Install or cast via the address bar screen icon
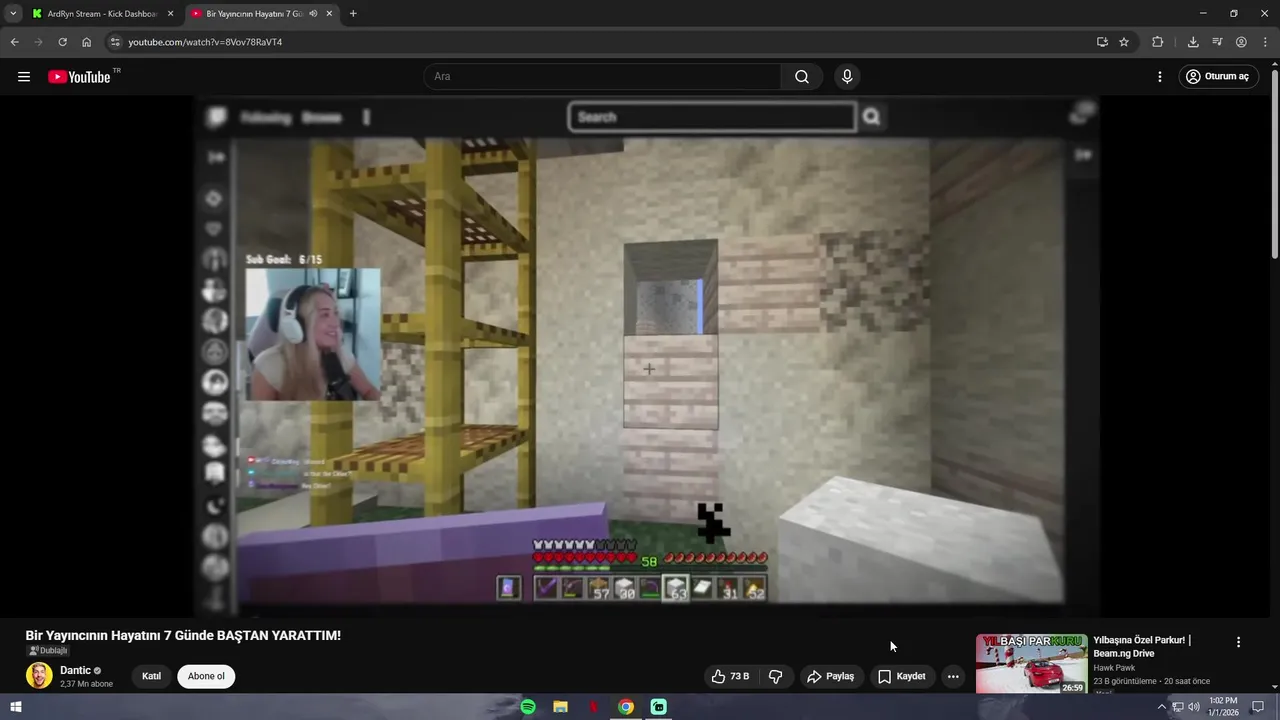 click(x=1102, y=42)
